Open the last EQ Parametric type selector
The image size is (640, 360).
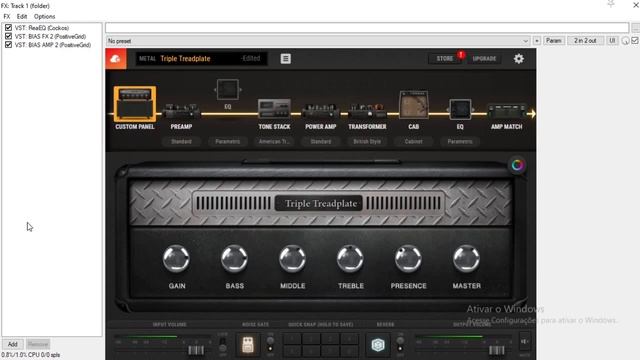click(460, 142)
